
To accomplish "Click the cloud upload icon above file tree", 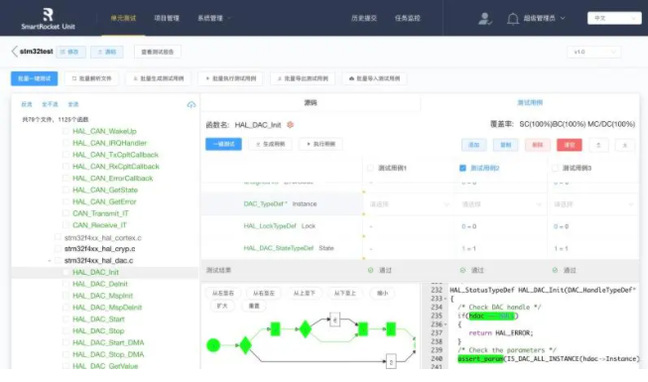I will tap(191, 105).
